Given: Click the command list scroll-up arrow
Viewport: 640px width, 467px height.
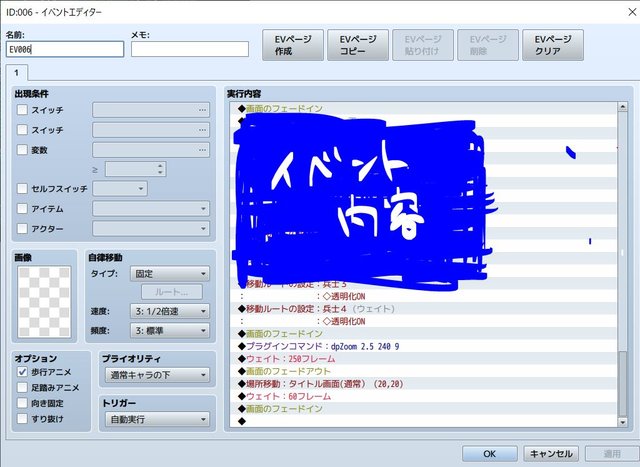Looking at the screenshot, I should [x=622, y=107].
